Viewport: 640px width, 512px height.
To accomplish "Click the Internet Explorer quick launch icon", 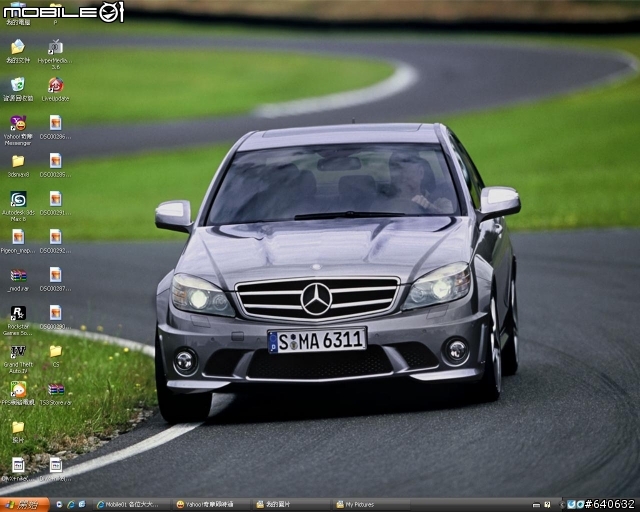I will tap(71, 505).
